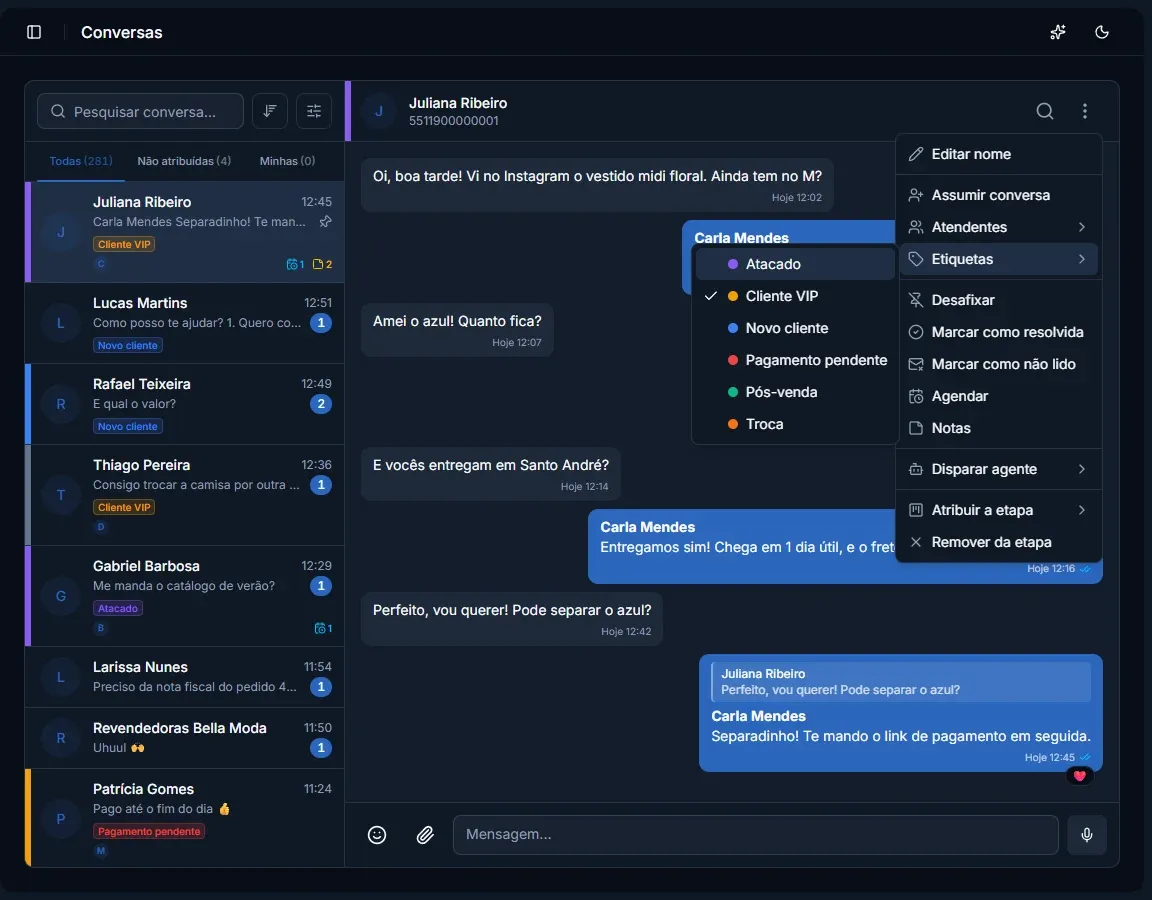Switch to the Não atribuídas tab
This screenshot has height=900, width=1152.
tap(184, 161)
